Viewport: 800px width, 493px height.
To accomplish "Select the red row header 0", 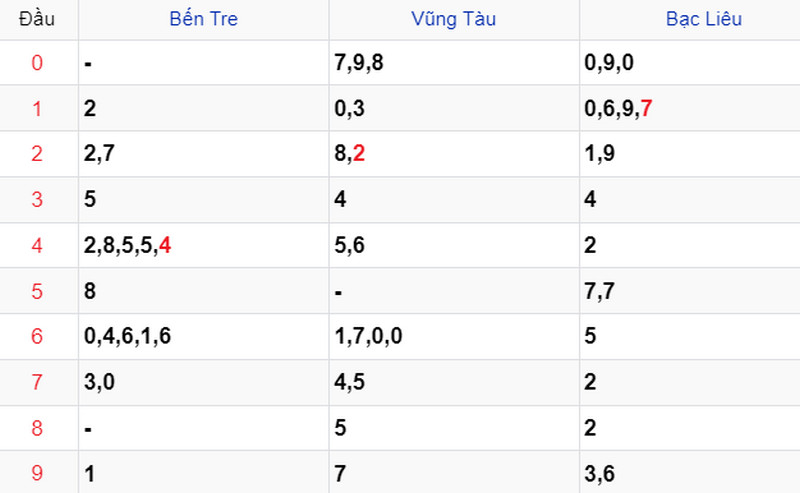I will [x=37, y=63].
